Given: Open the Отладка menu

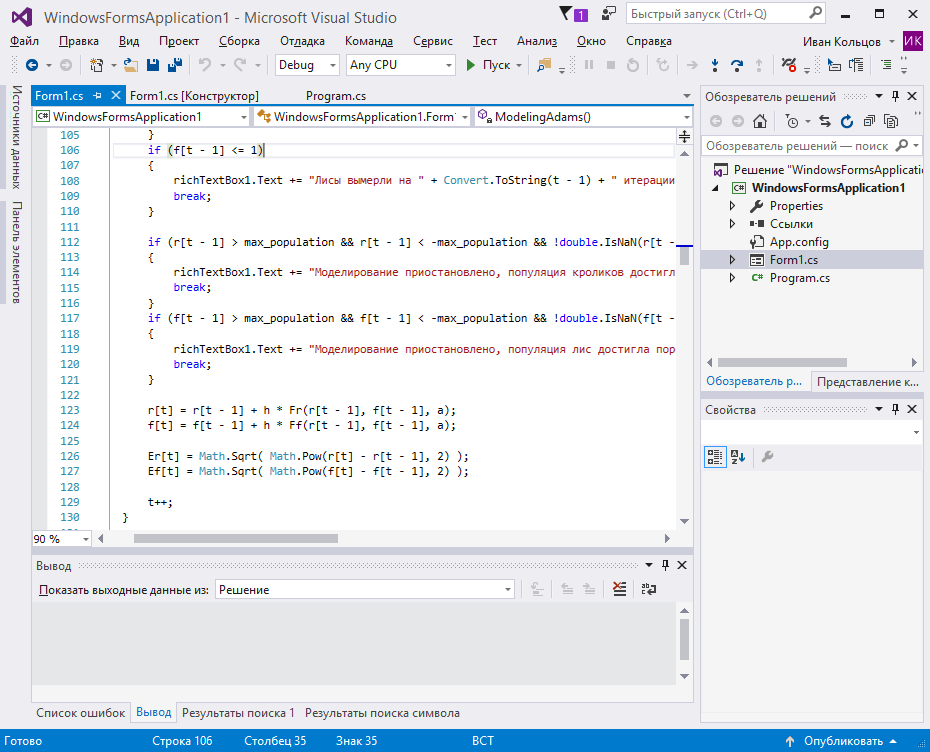Looking at the screenshot, I should coord(302,41).
